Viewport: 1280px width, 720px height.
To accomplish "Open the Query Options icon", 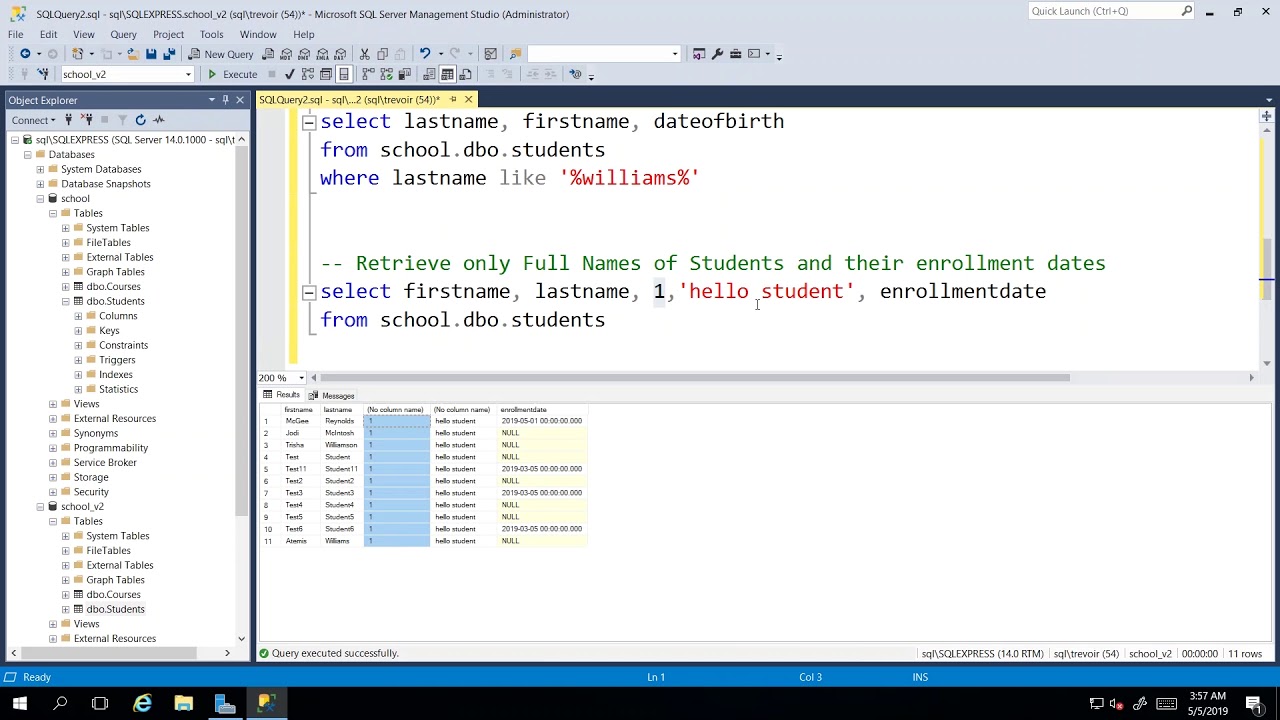I will (325, 74).
